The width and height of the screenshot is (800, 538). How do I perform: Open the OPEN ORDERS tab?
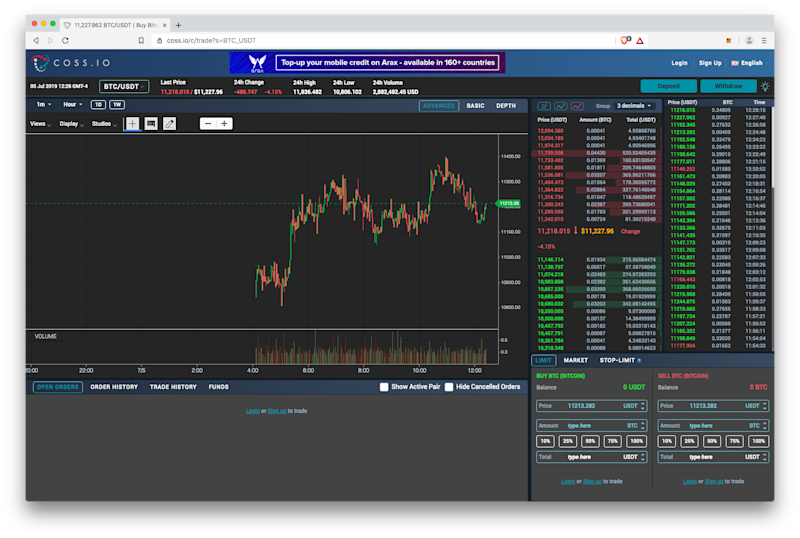(x=58, y=387)
